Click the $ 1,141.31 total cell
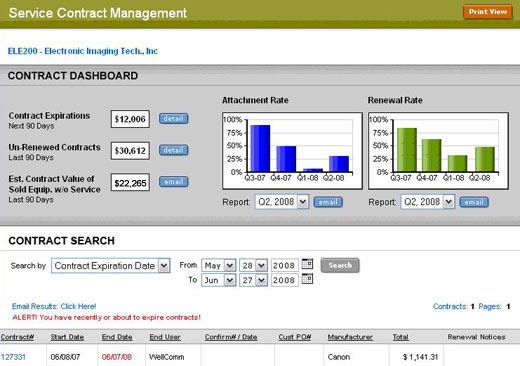The image size is (520, 366). point(420,357)
